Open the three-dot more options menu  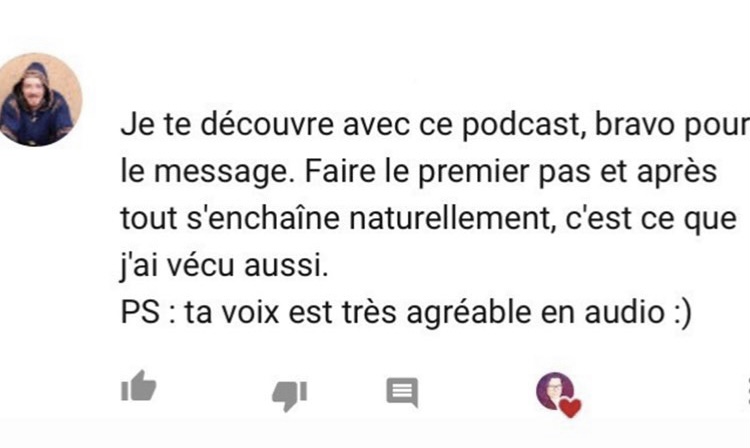(x=748, y=392)
